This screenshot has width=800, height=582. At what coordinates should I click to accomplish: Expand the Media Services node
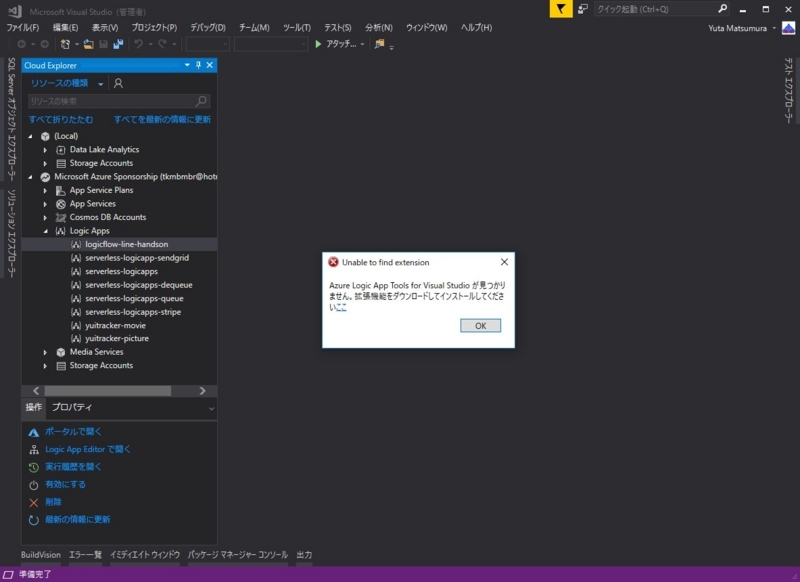pos(45,352)
